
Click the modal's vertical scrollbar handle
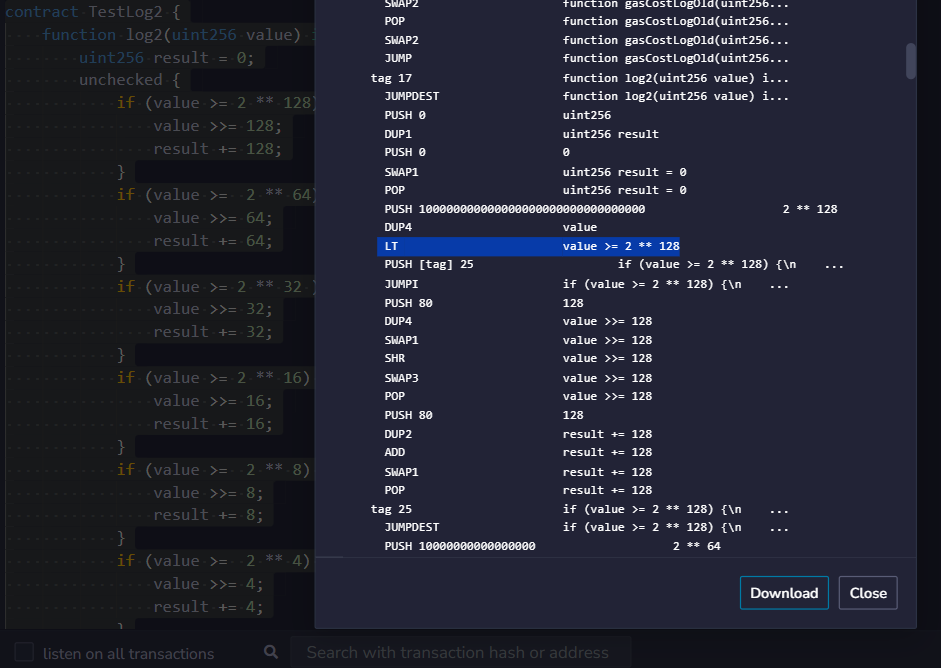909,60
